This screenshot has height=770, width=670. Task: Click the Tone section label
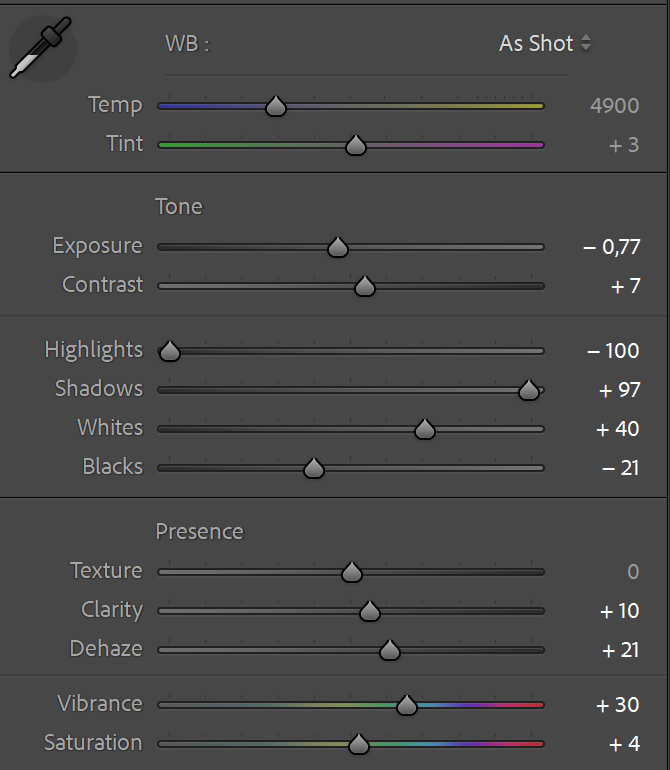point(179,207)
